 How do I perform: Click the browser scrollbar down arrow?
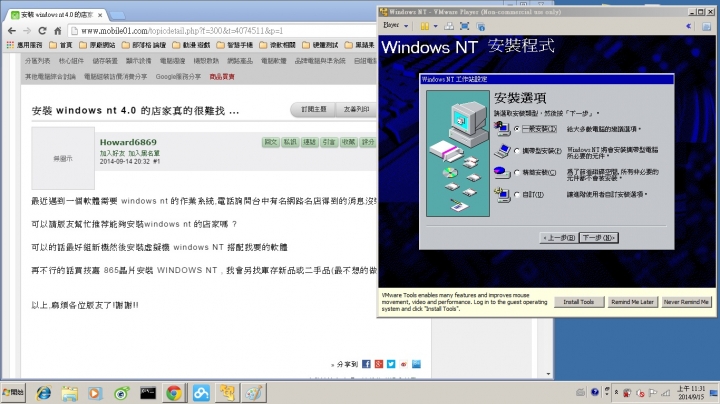coord(548,374)
